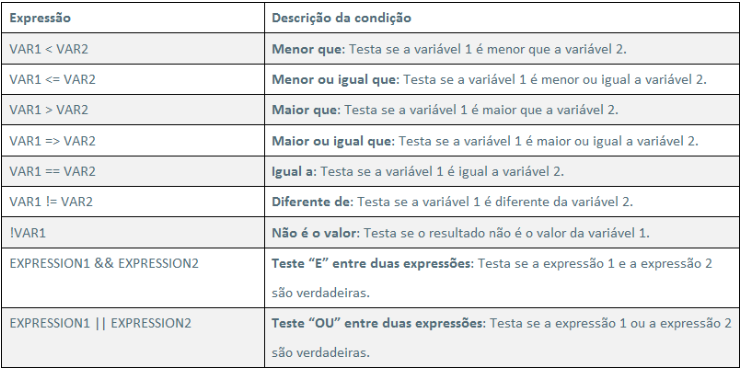744x372 pixels.
Task: Click the bold Menor que label
Action: point(307,49)
